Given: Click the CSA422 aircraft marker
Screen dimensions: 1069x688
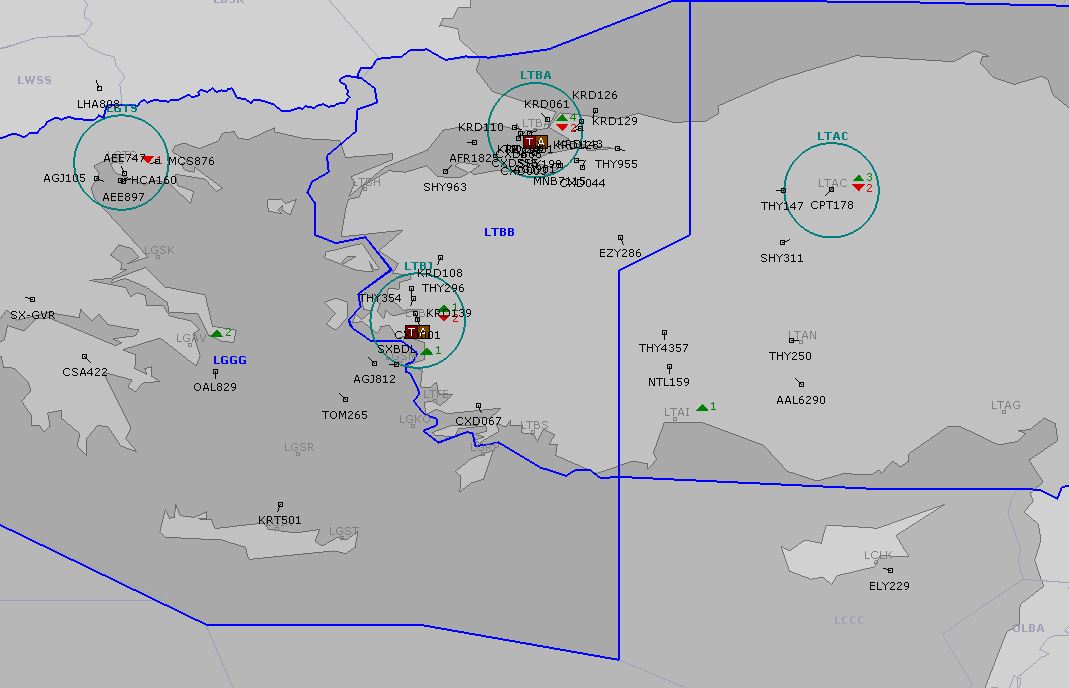Looking at the screenshot, I should pos(85,357).
